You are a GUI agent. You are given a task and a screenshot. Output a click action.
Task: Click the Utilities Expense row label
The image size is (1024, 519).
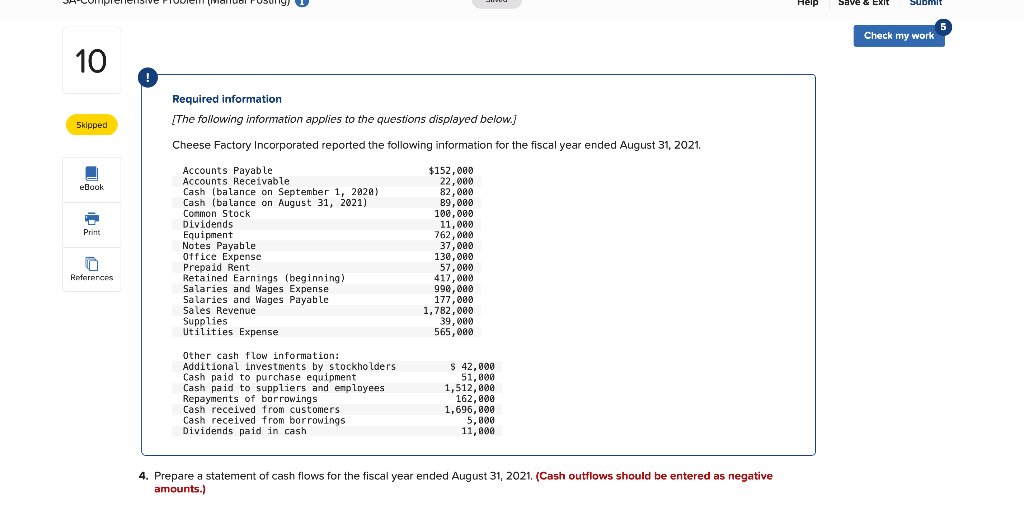click(230, 332)
